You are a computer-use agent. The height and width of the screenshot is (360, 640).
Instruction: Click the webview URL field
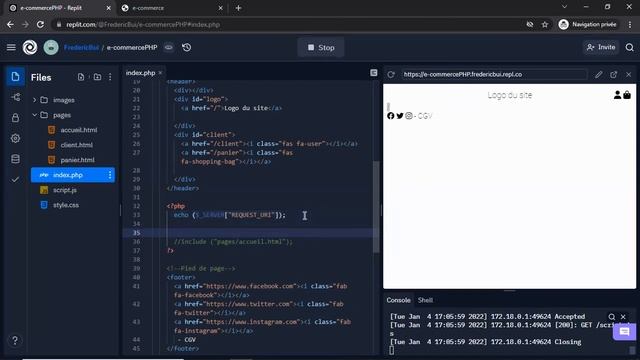click(494, 74)
